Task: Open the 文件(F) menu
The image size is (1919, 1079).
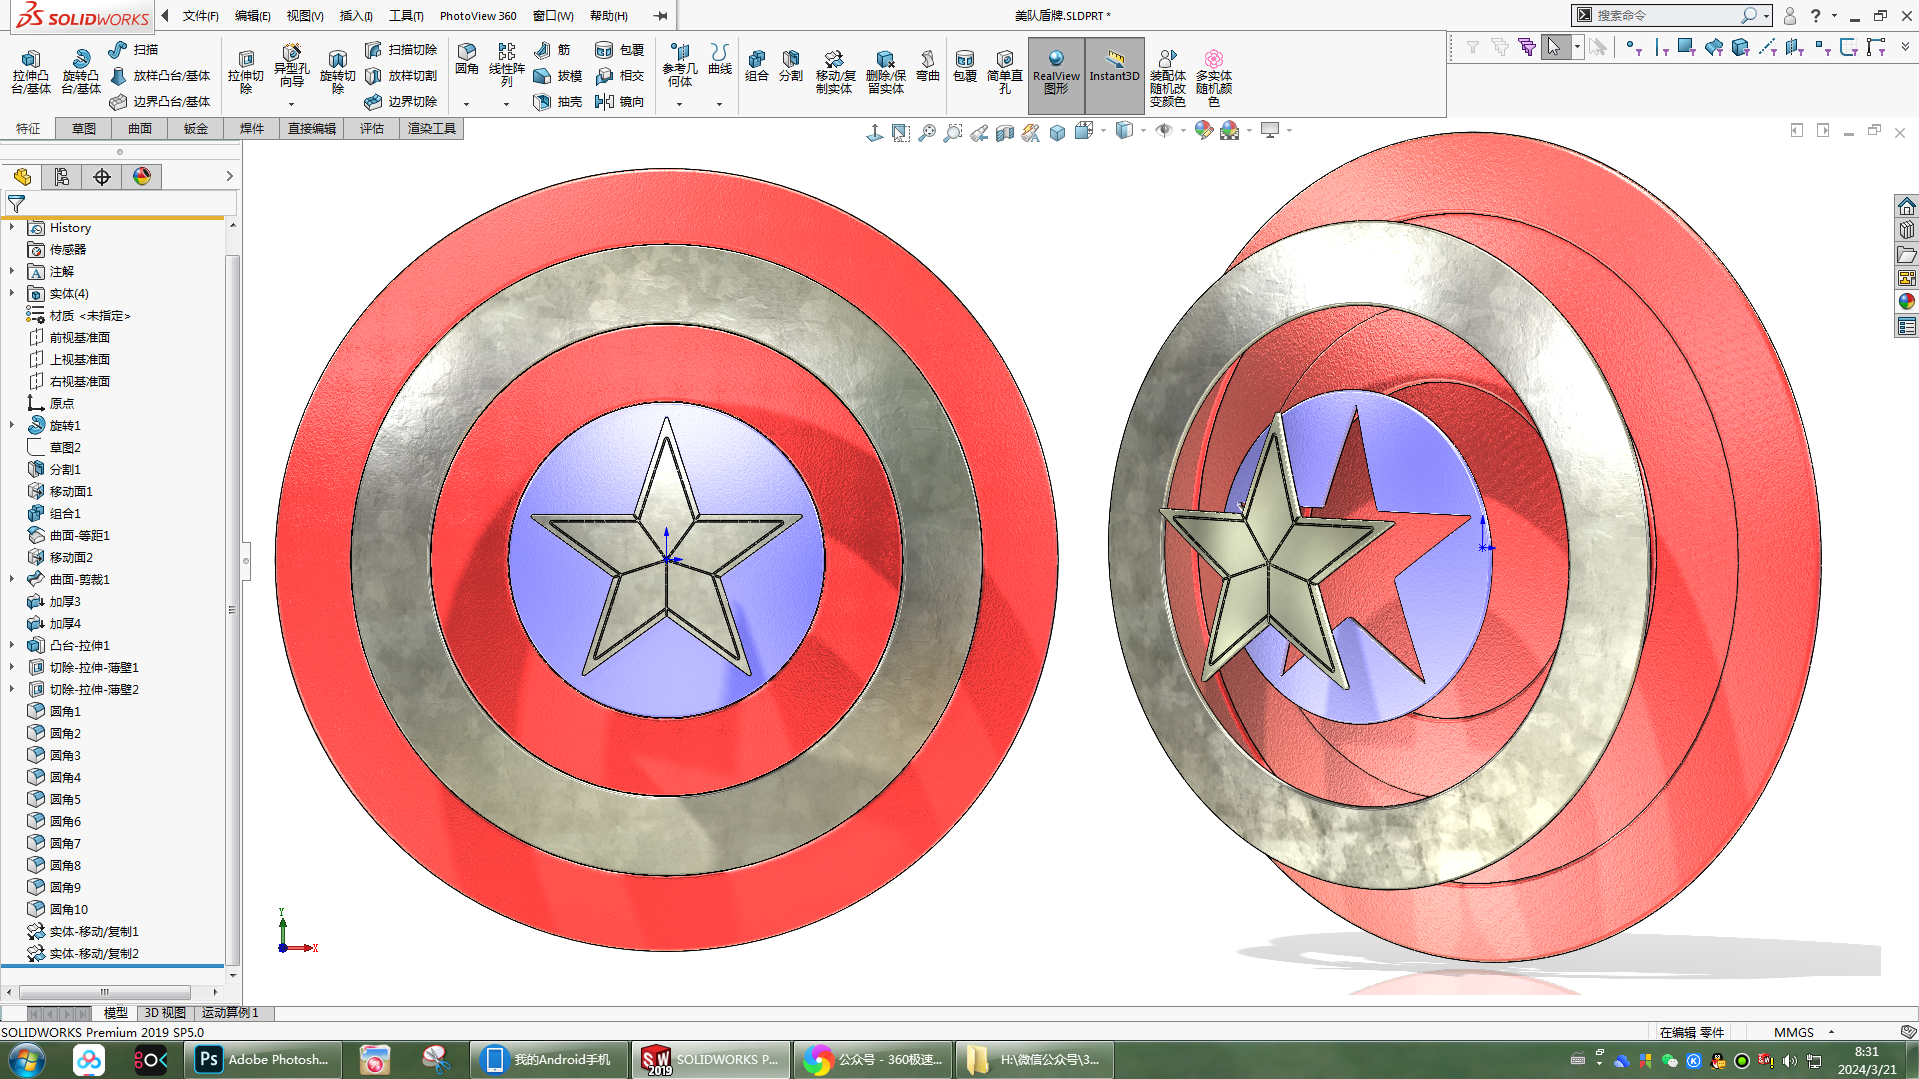Action: (x=200, y=16)
